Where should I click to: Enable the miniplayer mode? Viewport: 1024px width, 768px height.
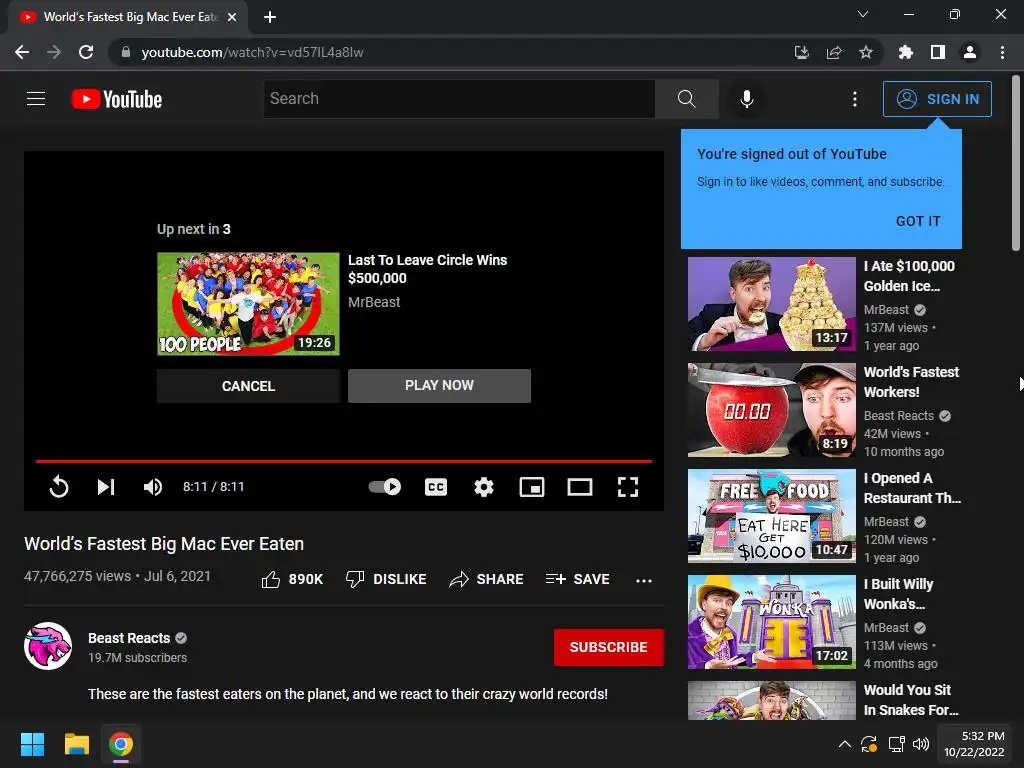(532, 487)
